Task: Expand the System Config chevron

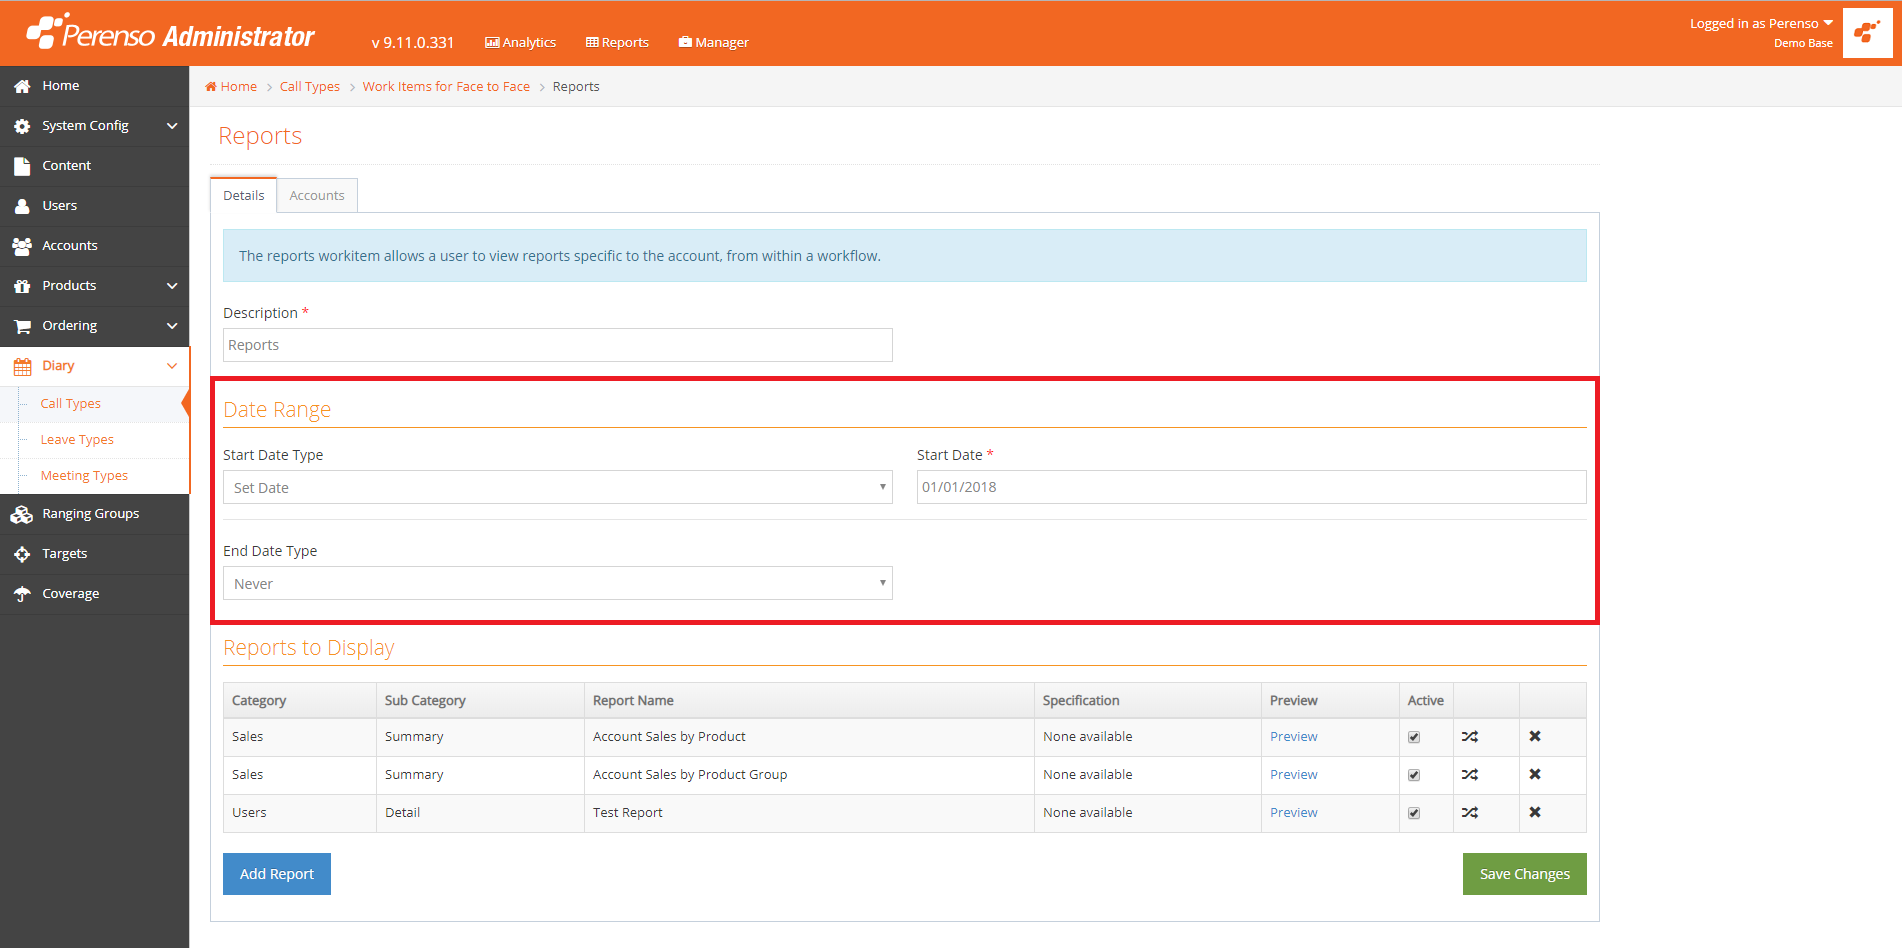Action: (x=172, y=126)
